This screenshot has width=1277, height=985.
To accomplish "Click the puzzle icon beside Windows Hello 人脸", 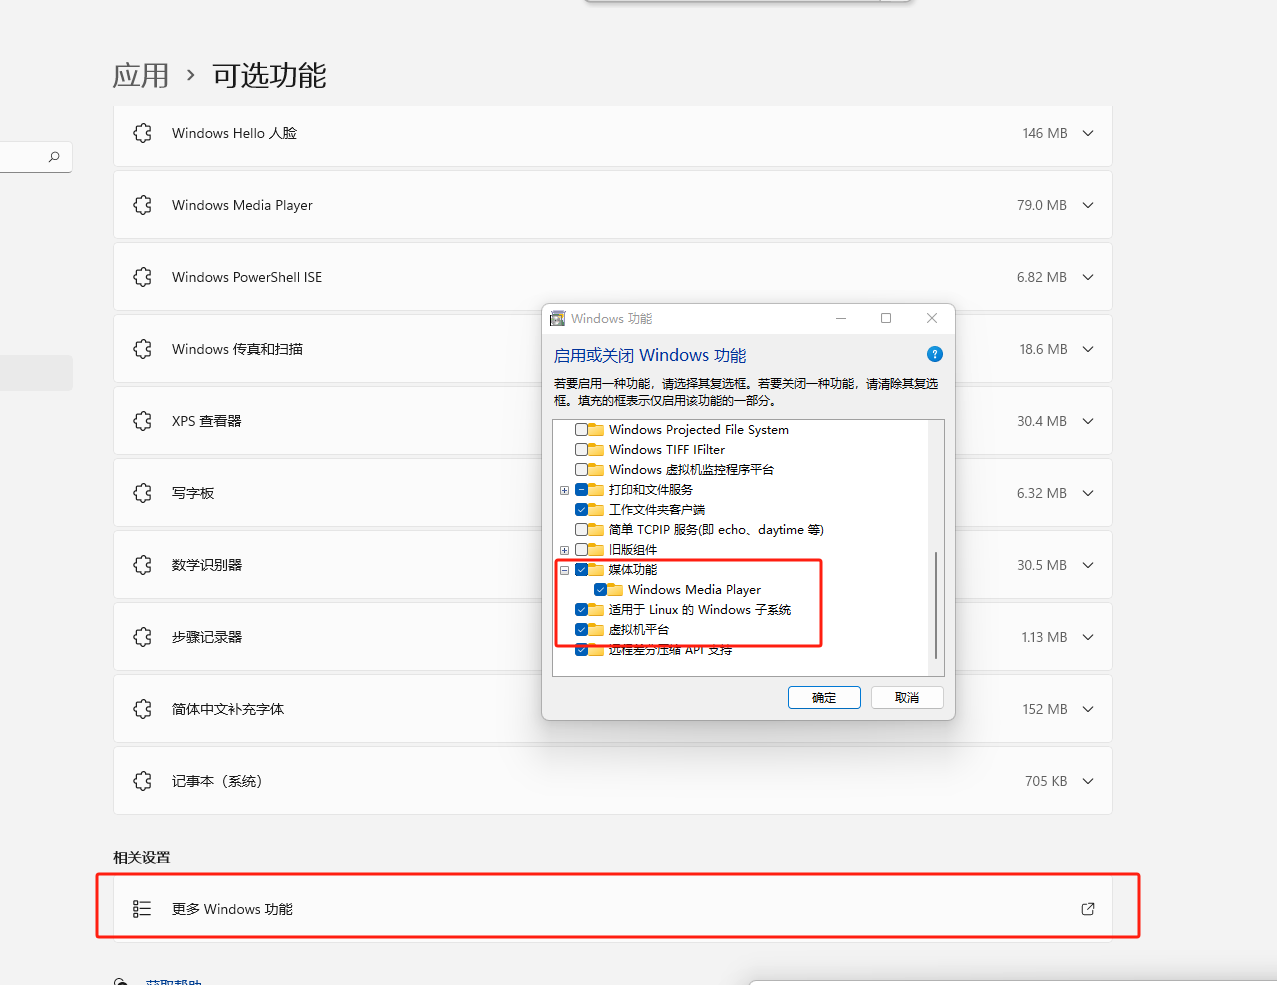I will tap(142, 133).
